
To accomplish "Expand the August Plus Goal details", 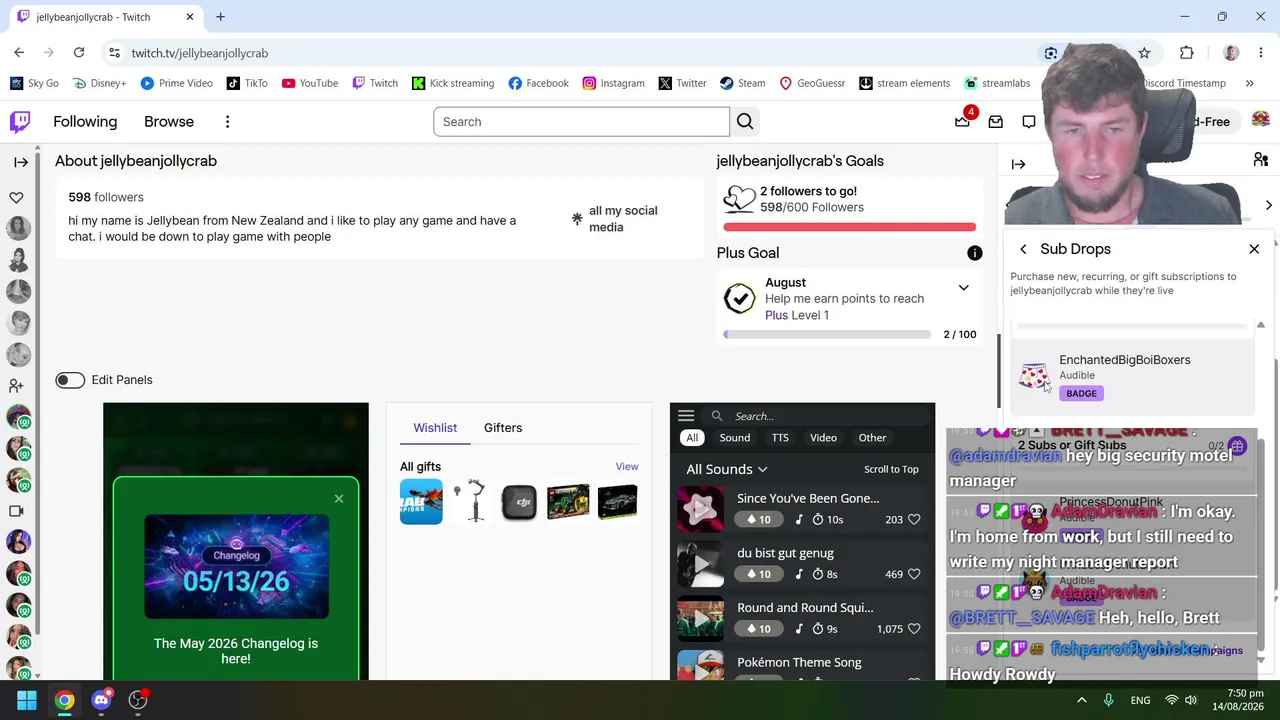I will click(963, 288).
